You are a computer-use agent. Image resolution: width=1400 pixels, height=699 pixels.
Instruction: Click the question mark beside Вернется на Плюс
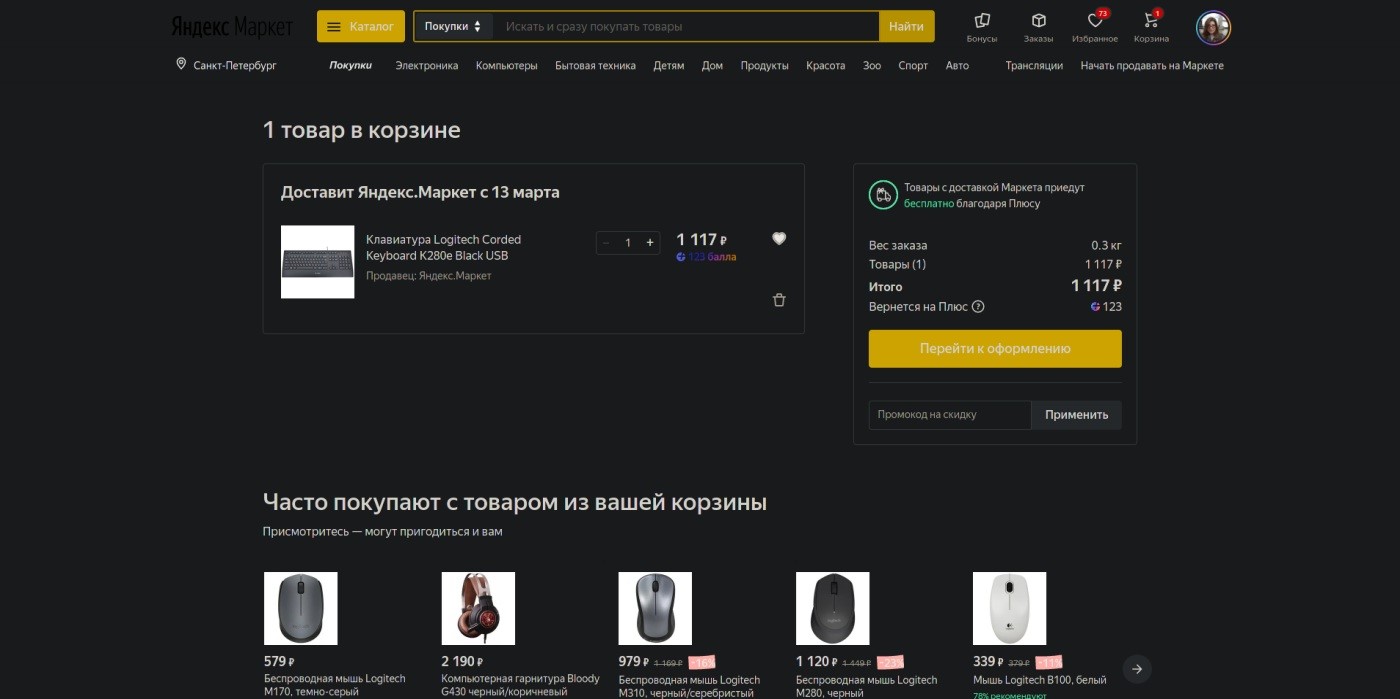click(978, 307)
